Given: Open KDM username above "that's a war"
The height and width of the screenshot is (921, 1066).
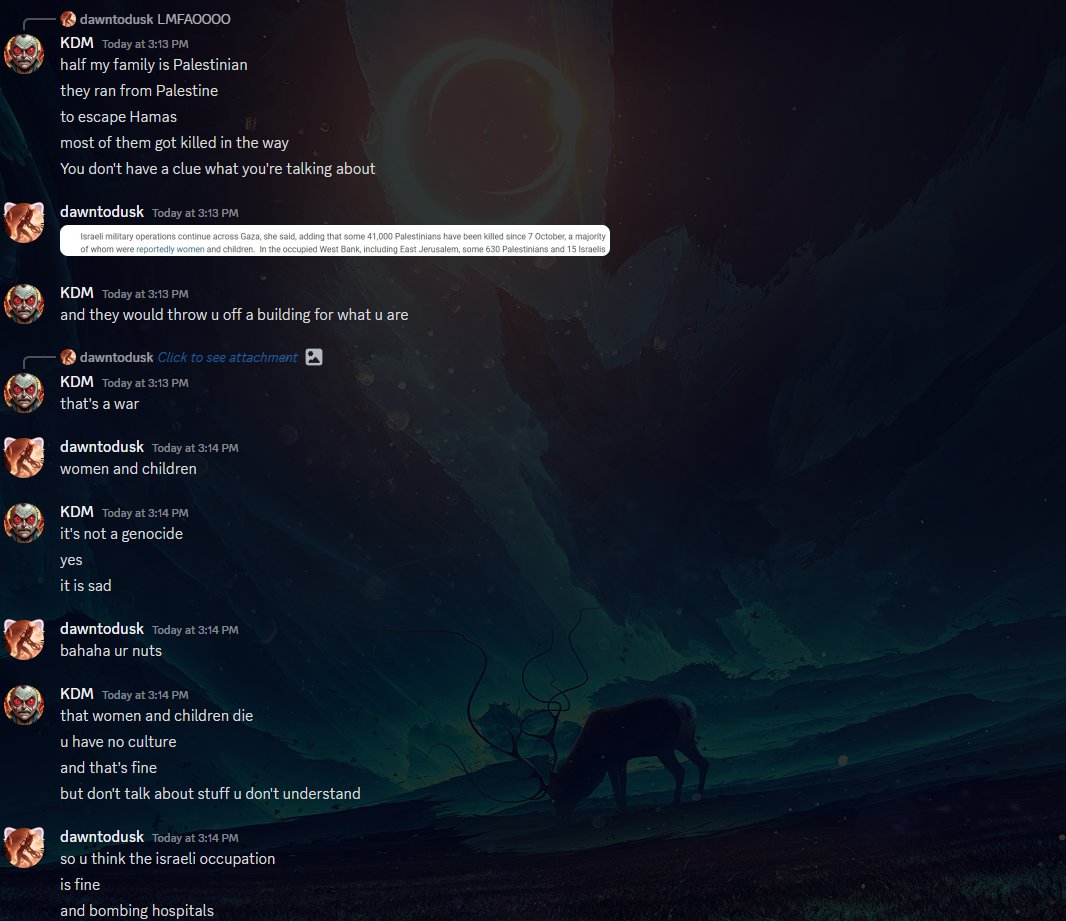Looking at the screenshot, I should click(x=77, y=382).
